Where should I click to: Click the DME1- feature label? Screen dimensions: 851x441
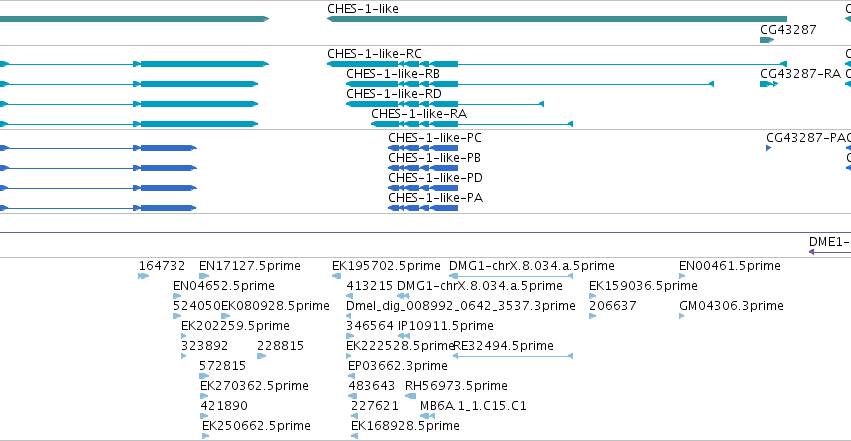(829, 242)
